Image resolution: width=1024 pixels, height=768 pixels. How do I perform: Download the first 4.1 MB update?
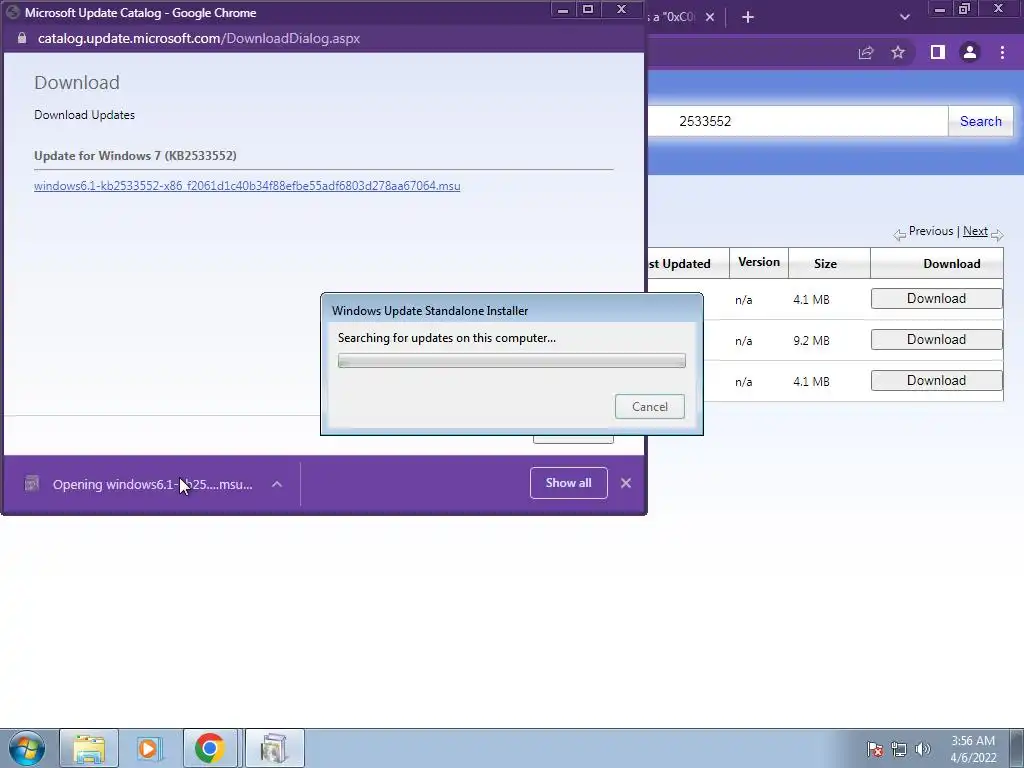tap(936, 298)
